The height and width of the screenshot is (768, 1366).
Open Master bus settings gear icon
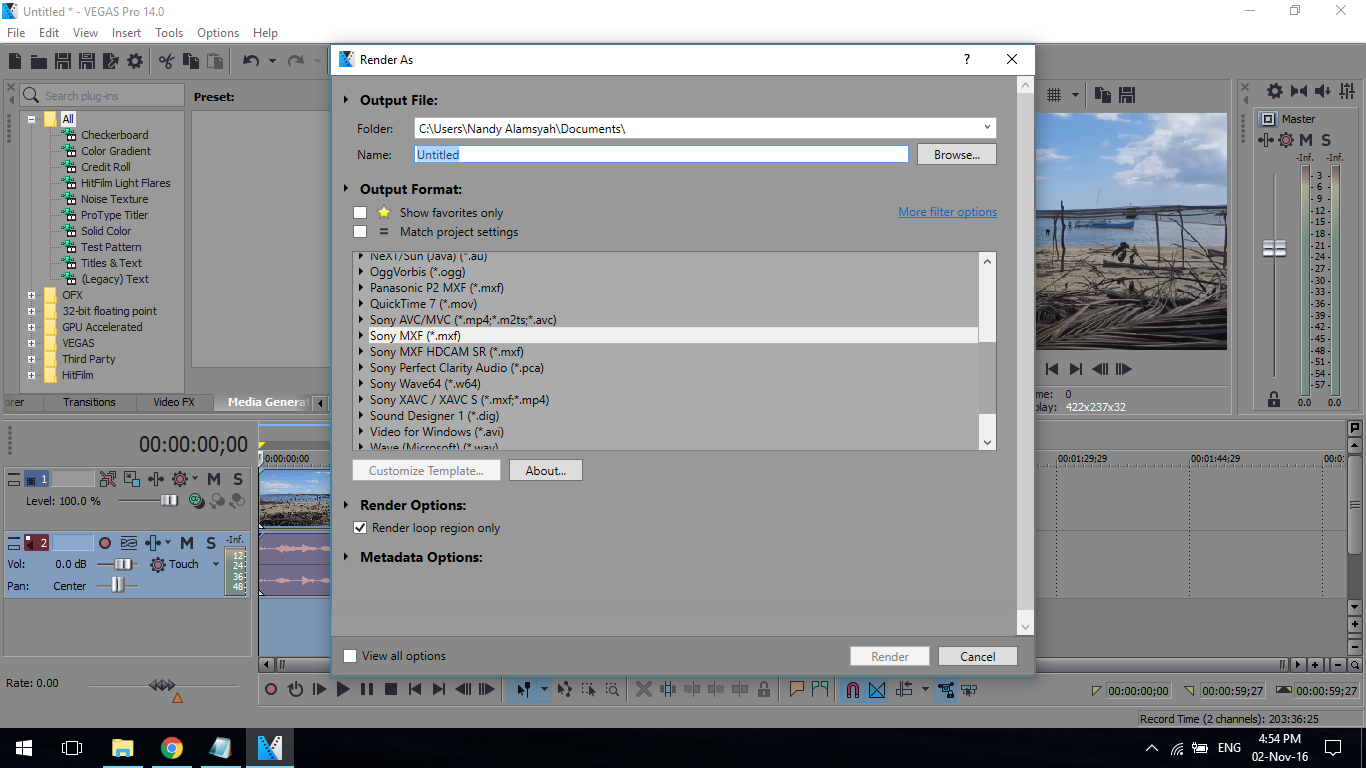(1275, 91)
